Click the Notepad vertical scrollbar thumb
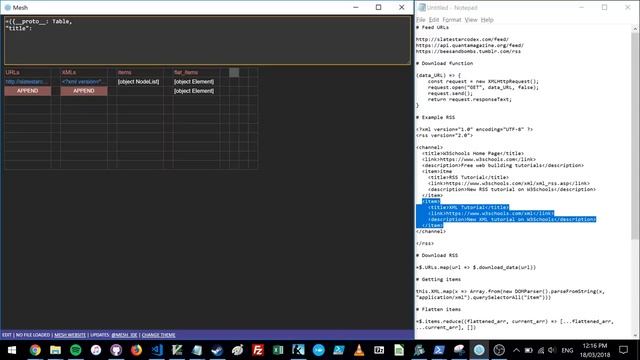 tap(635, 135)
